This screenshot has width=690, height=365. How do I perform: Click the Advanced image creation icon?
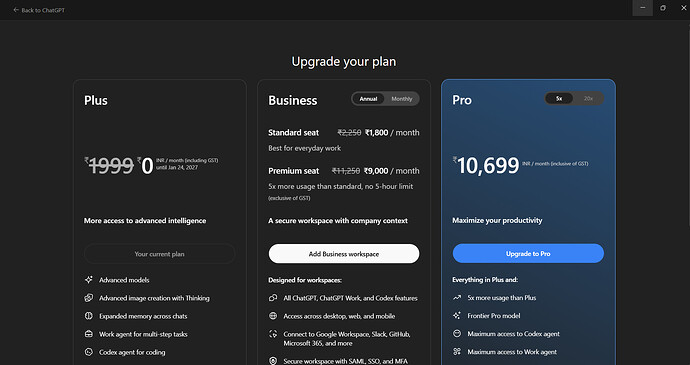tap(89, 298)
